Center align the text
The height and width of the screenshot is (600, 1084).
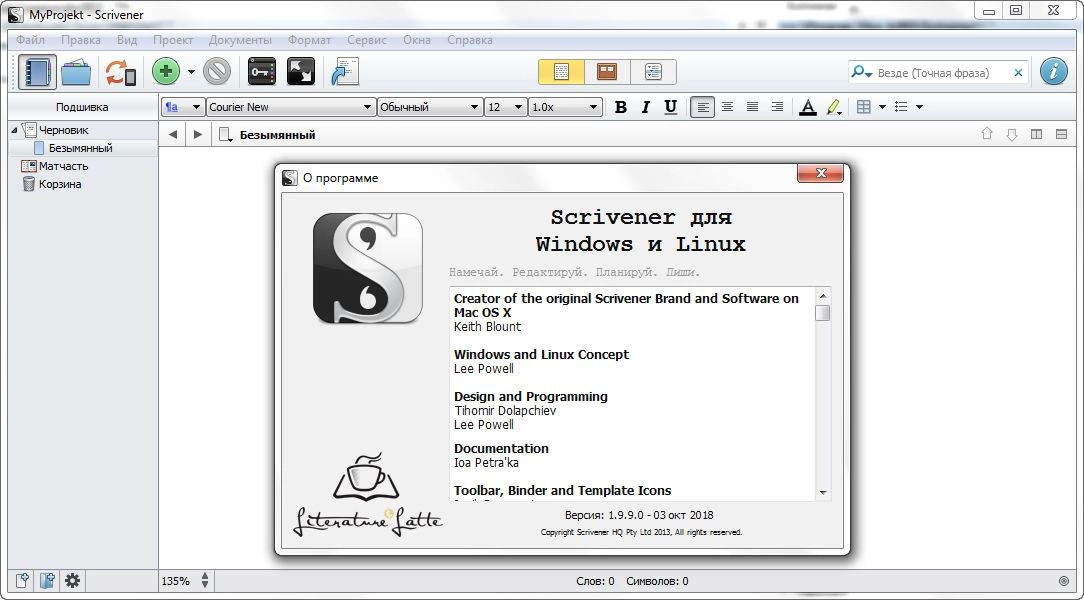tap(727, 107)
